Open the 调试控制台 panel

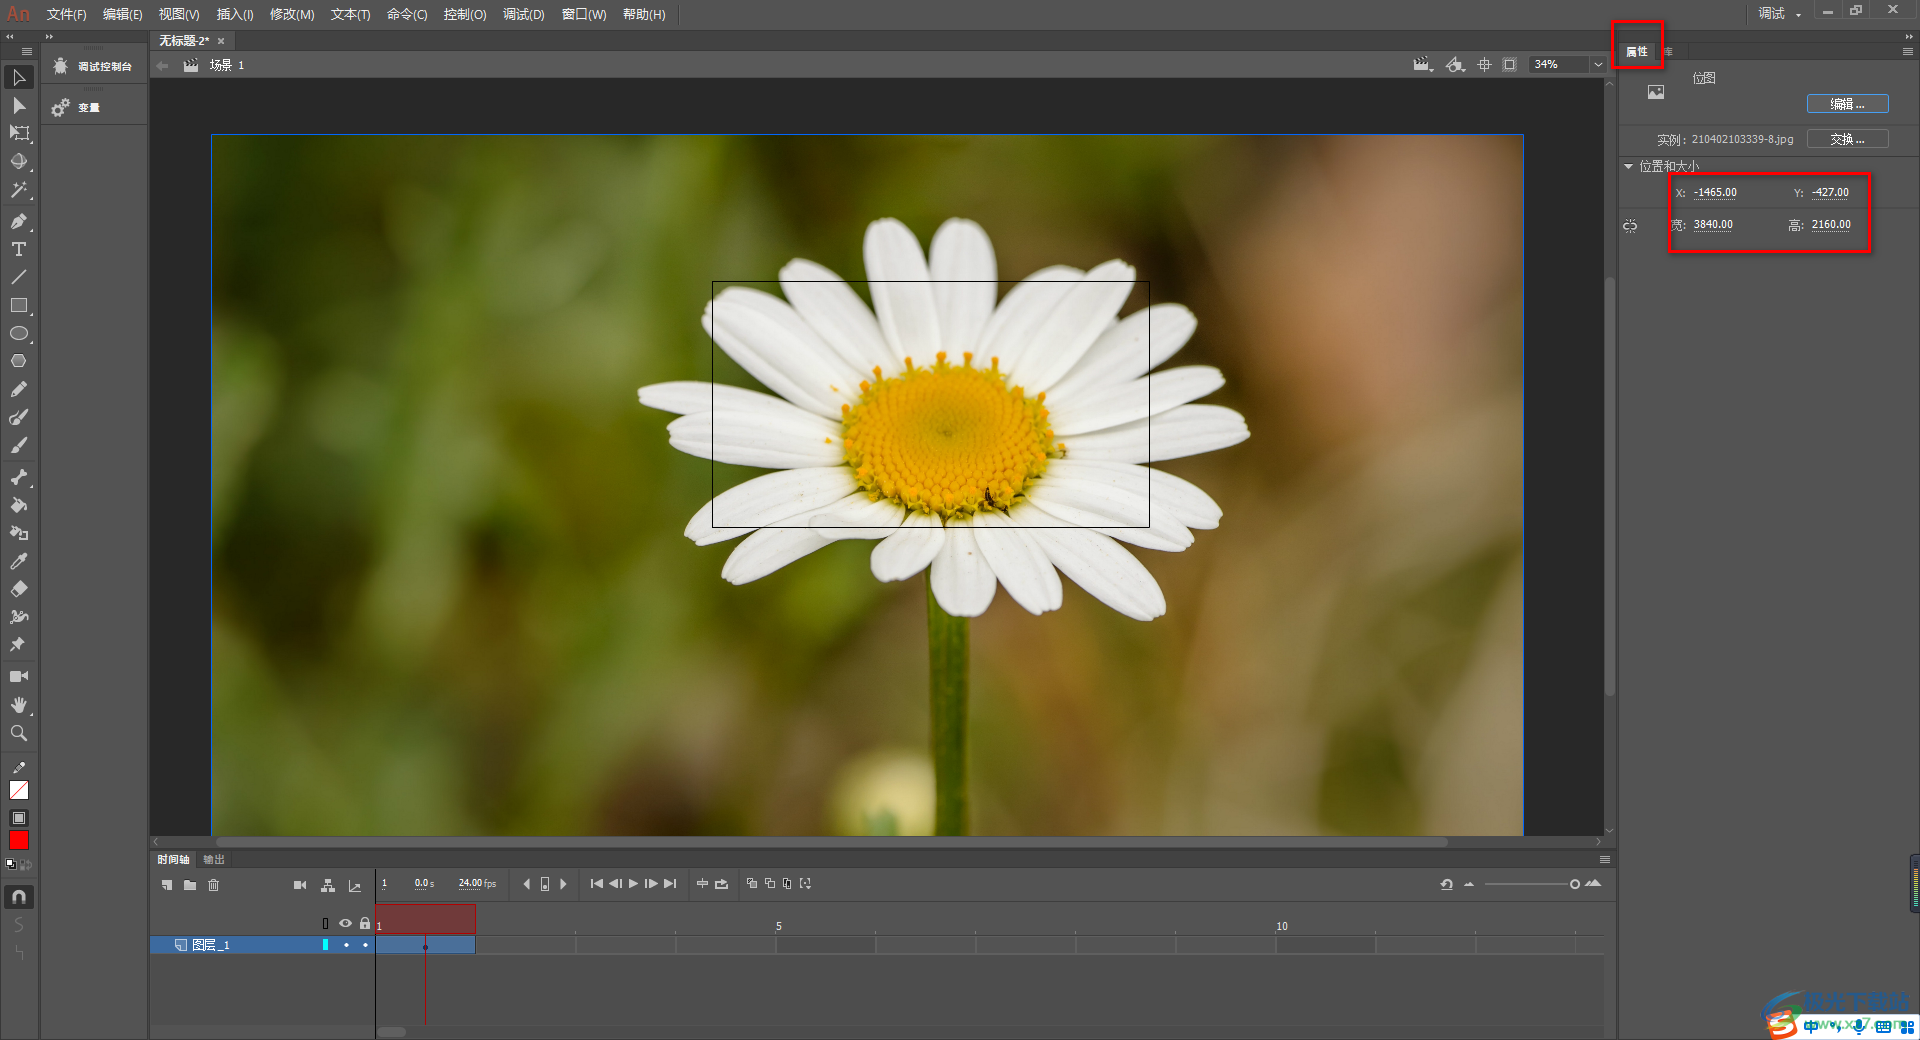tap(95, 66)
